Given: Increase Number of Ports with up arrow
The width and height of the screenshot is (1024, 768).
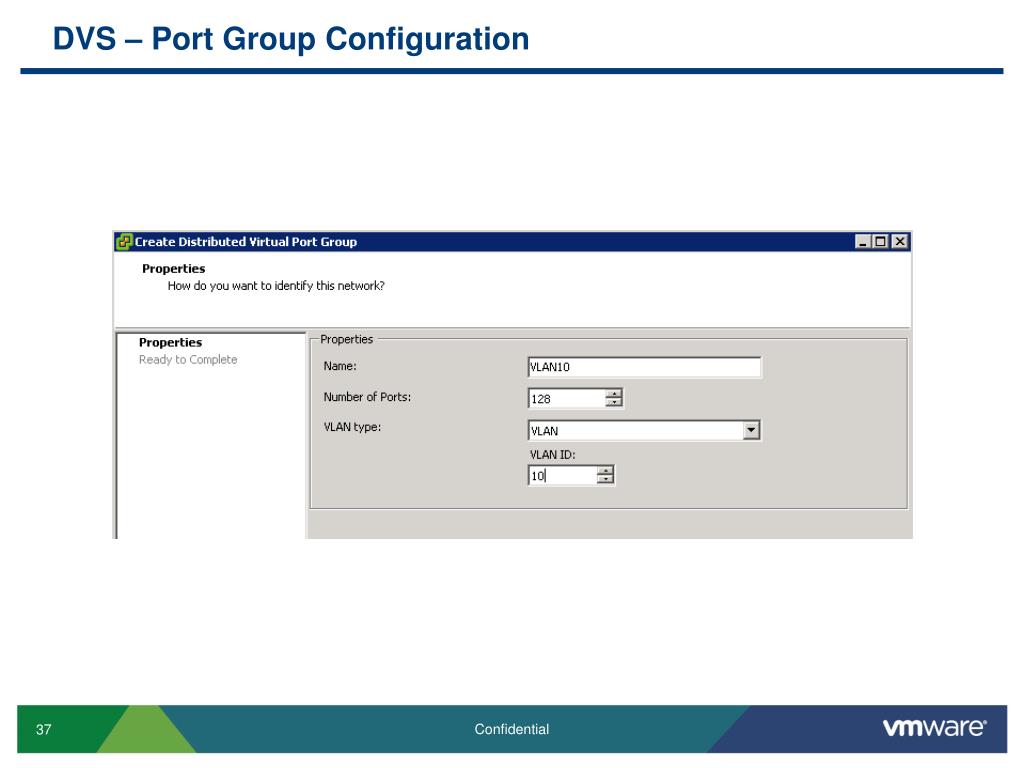Looking at the screenshot, I should coord(614,394).
